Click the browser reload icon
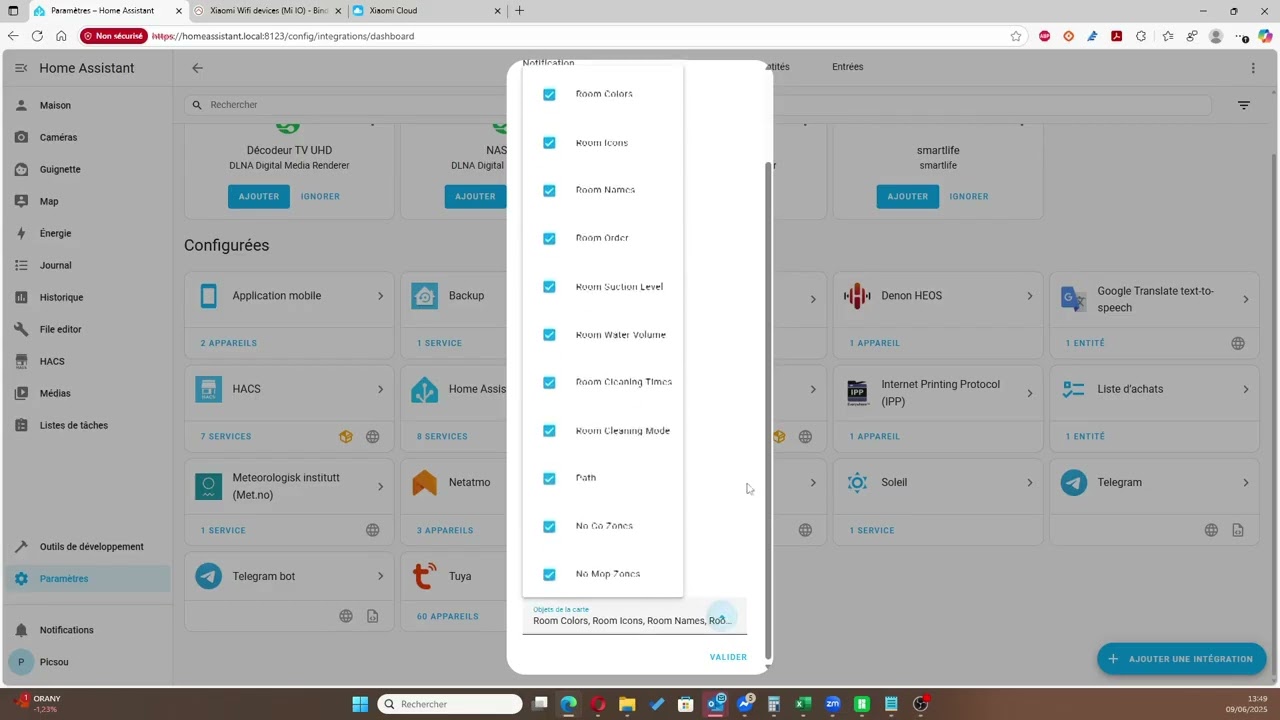 (x=37, y=36)
